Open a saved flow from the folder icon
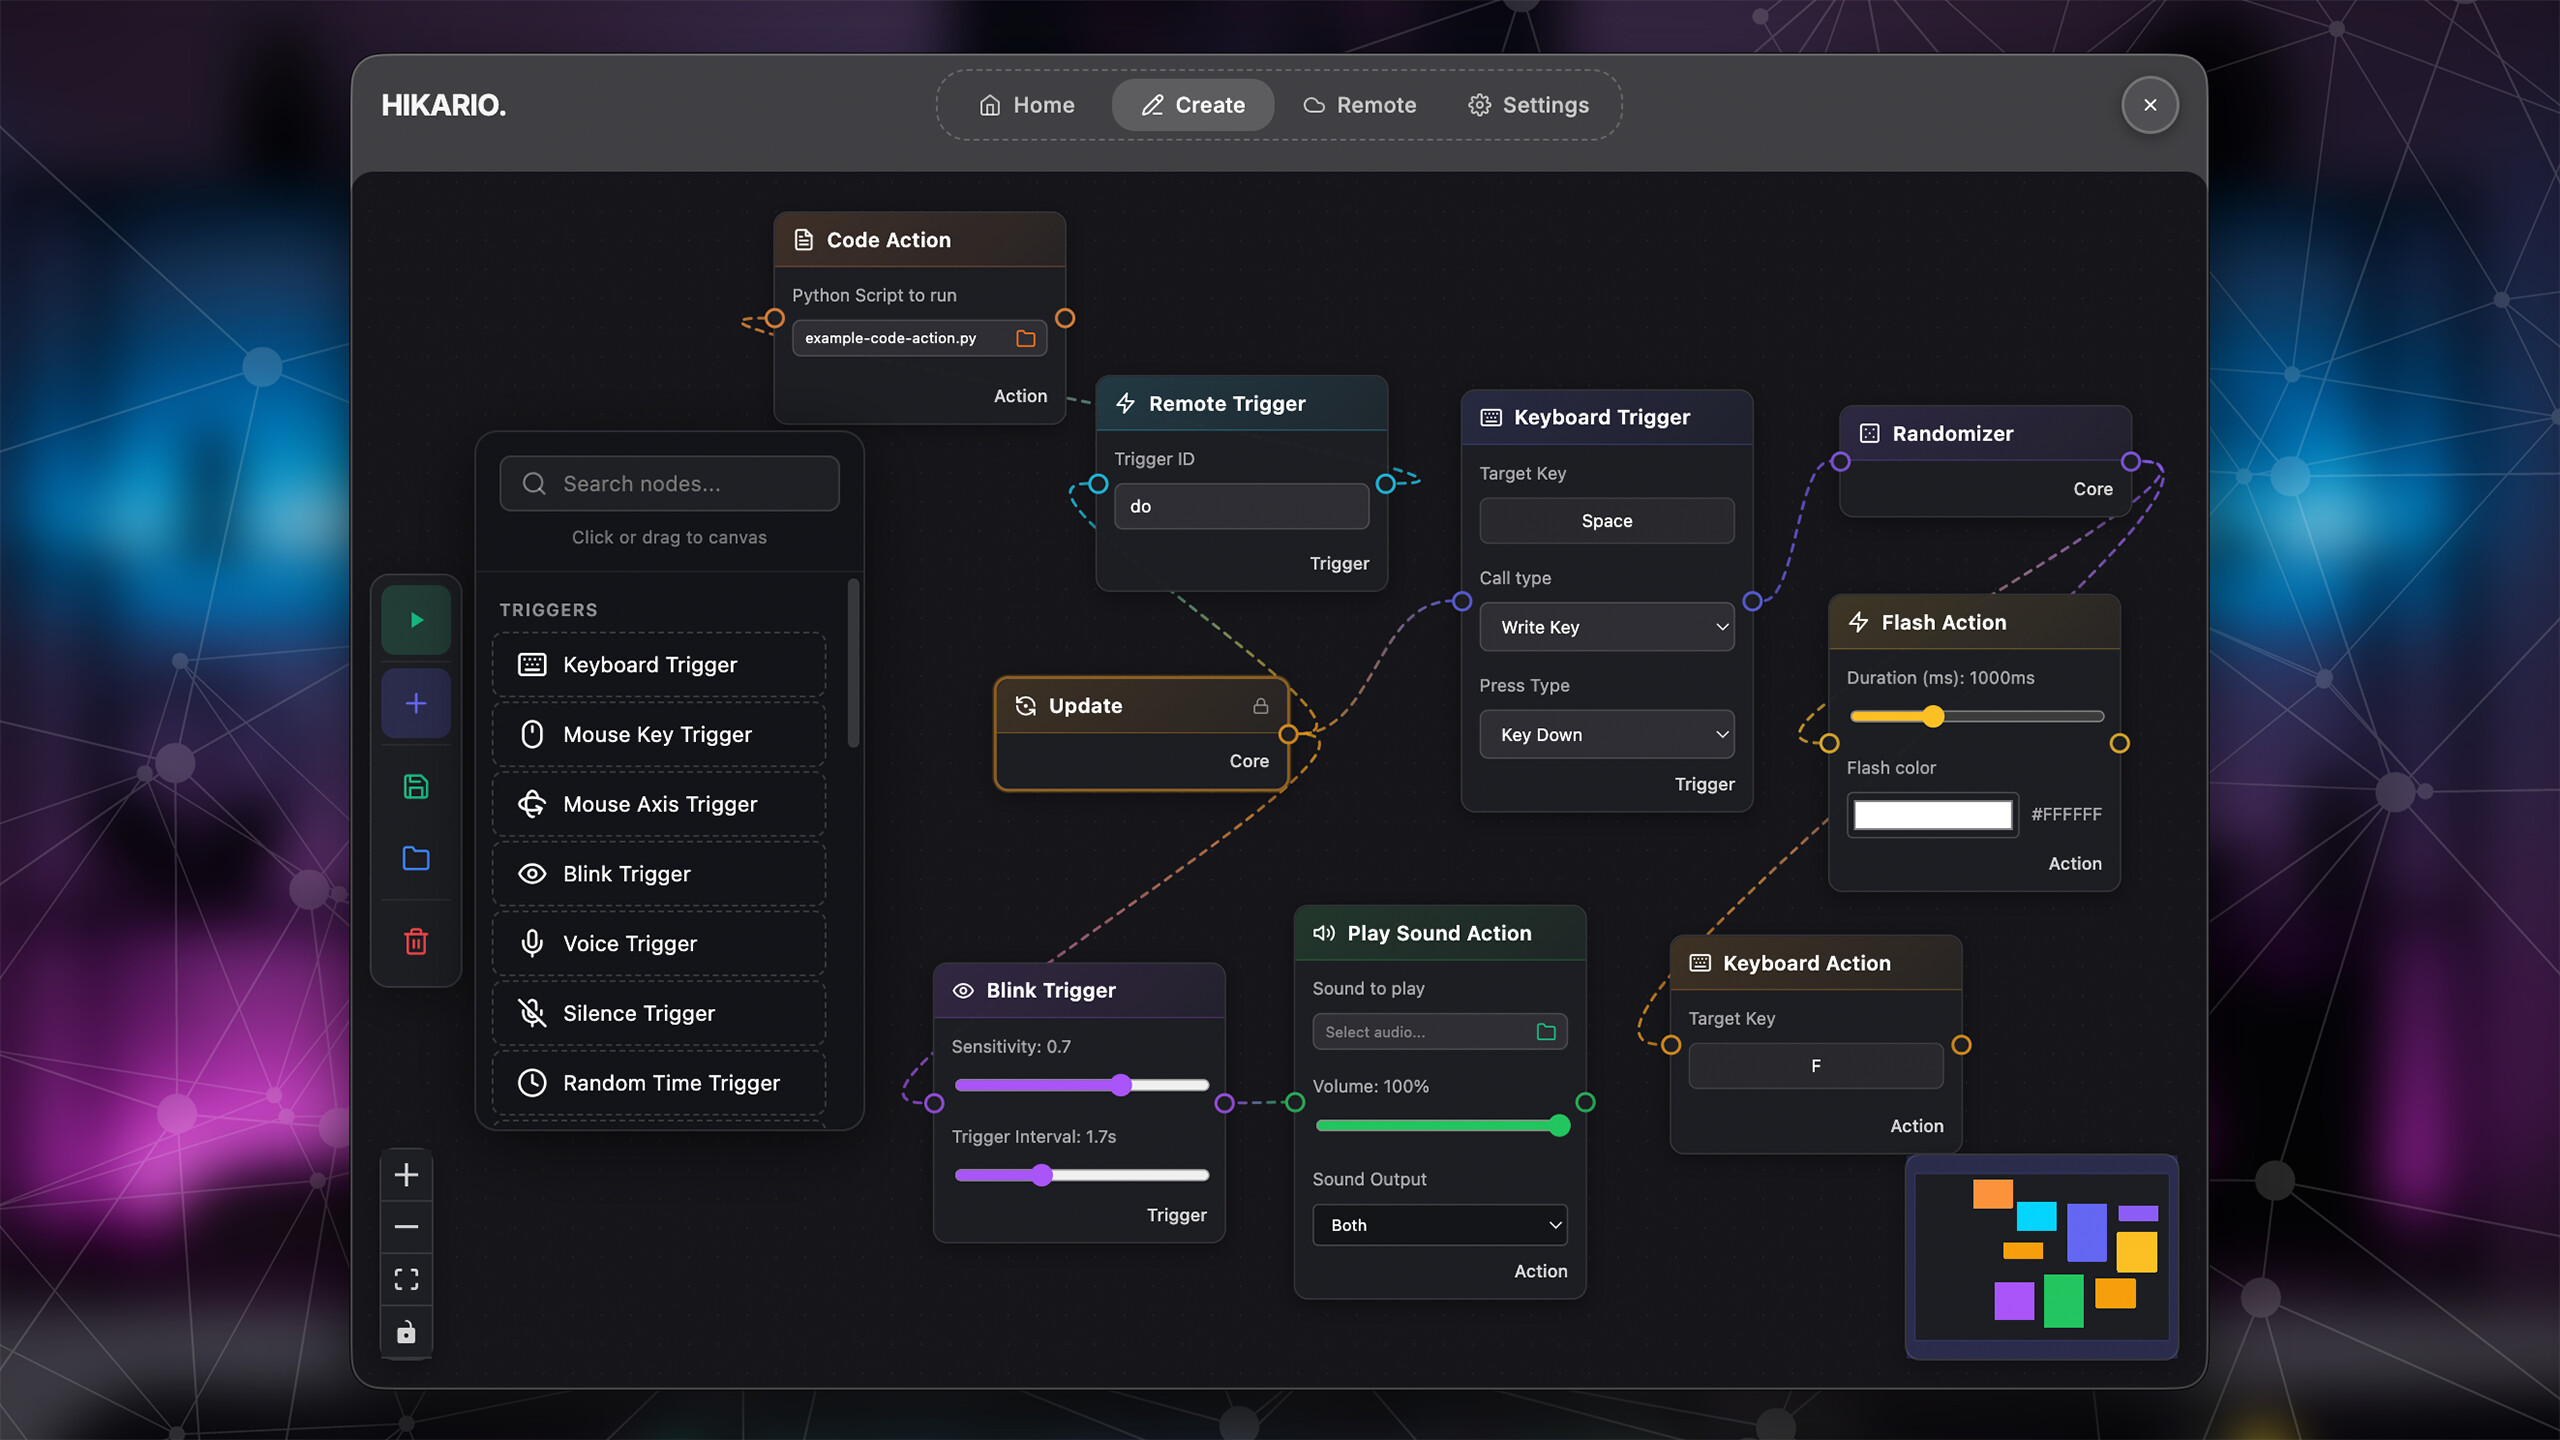The image size is (2560, 1440). [415, 858]
